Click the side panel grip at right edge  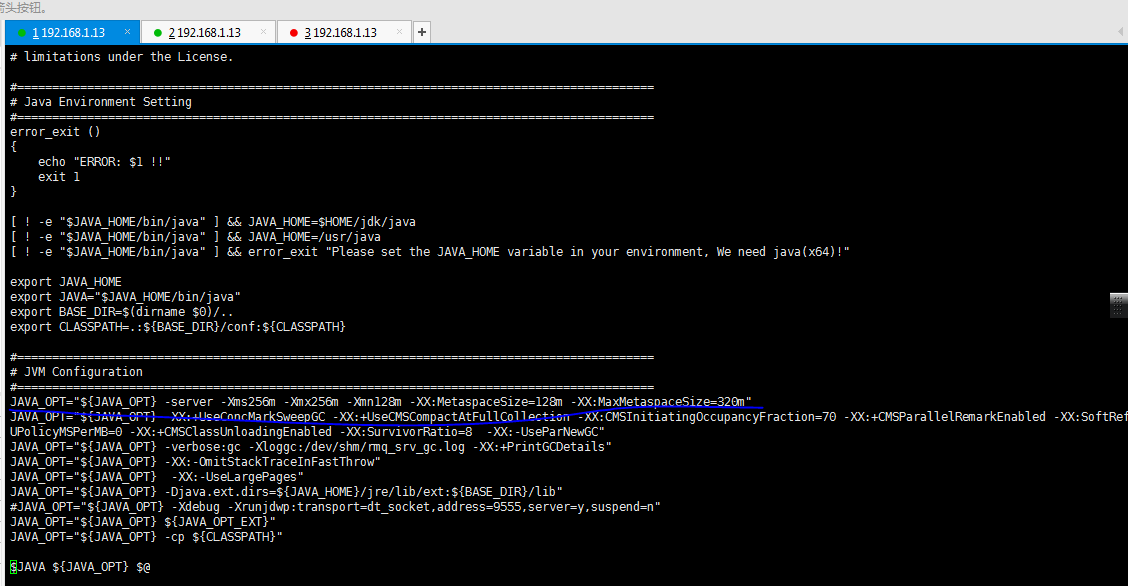(x=1118, y=305)
